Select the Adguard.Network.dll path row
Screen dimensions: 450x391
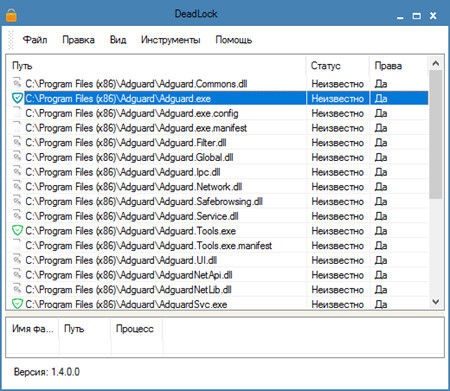coord(134,187)
